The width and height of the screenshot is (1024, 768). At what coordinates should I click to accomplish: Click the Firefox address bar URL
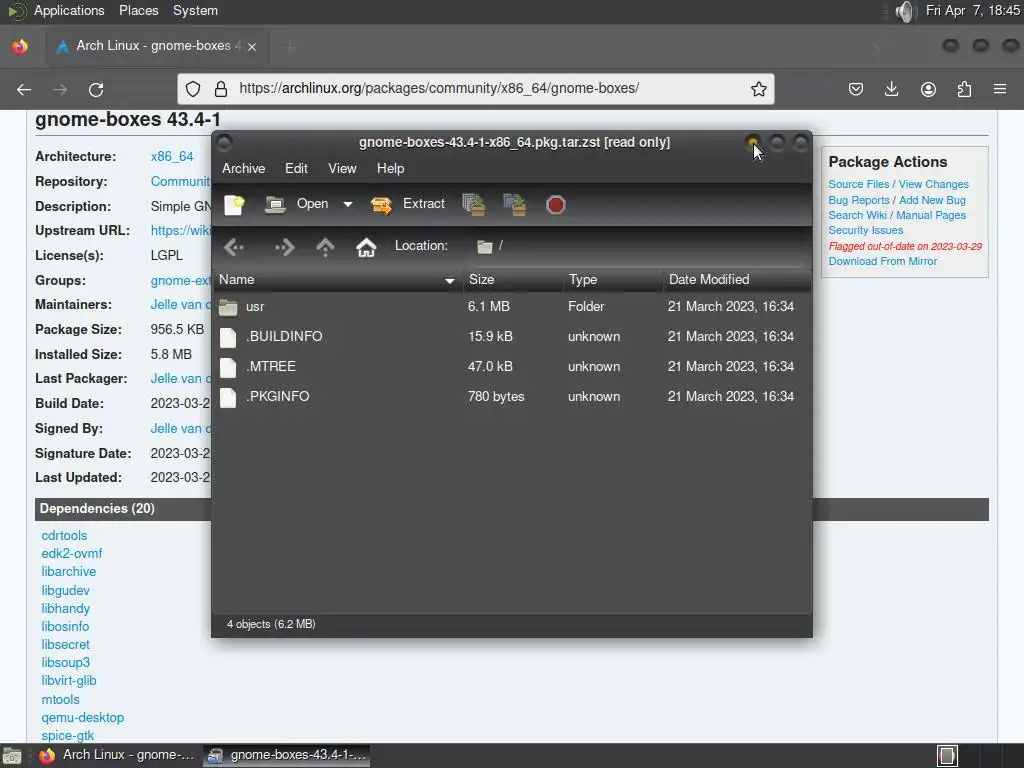pyautogui.click(x=439, y=88)
